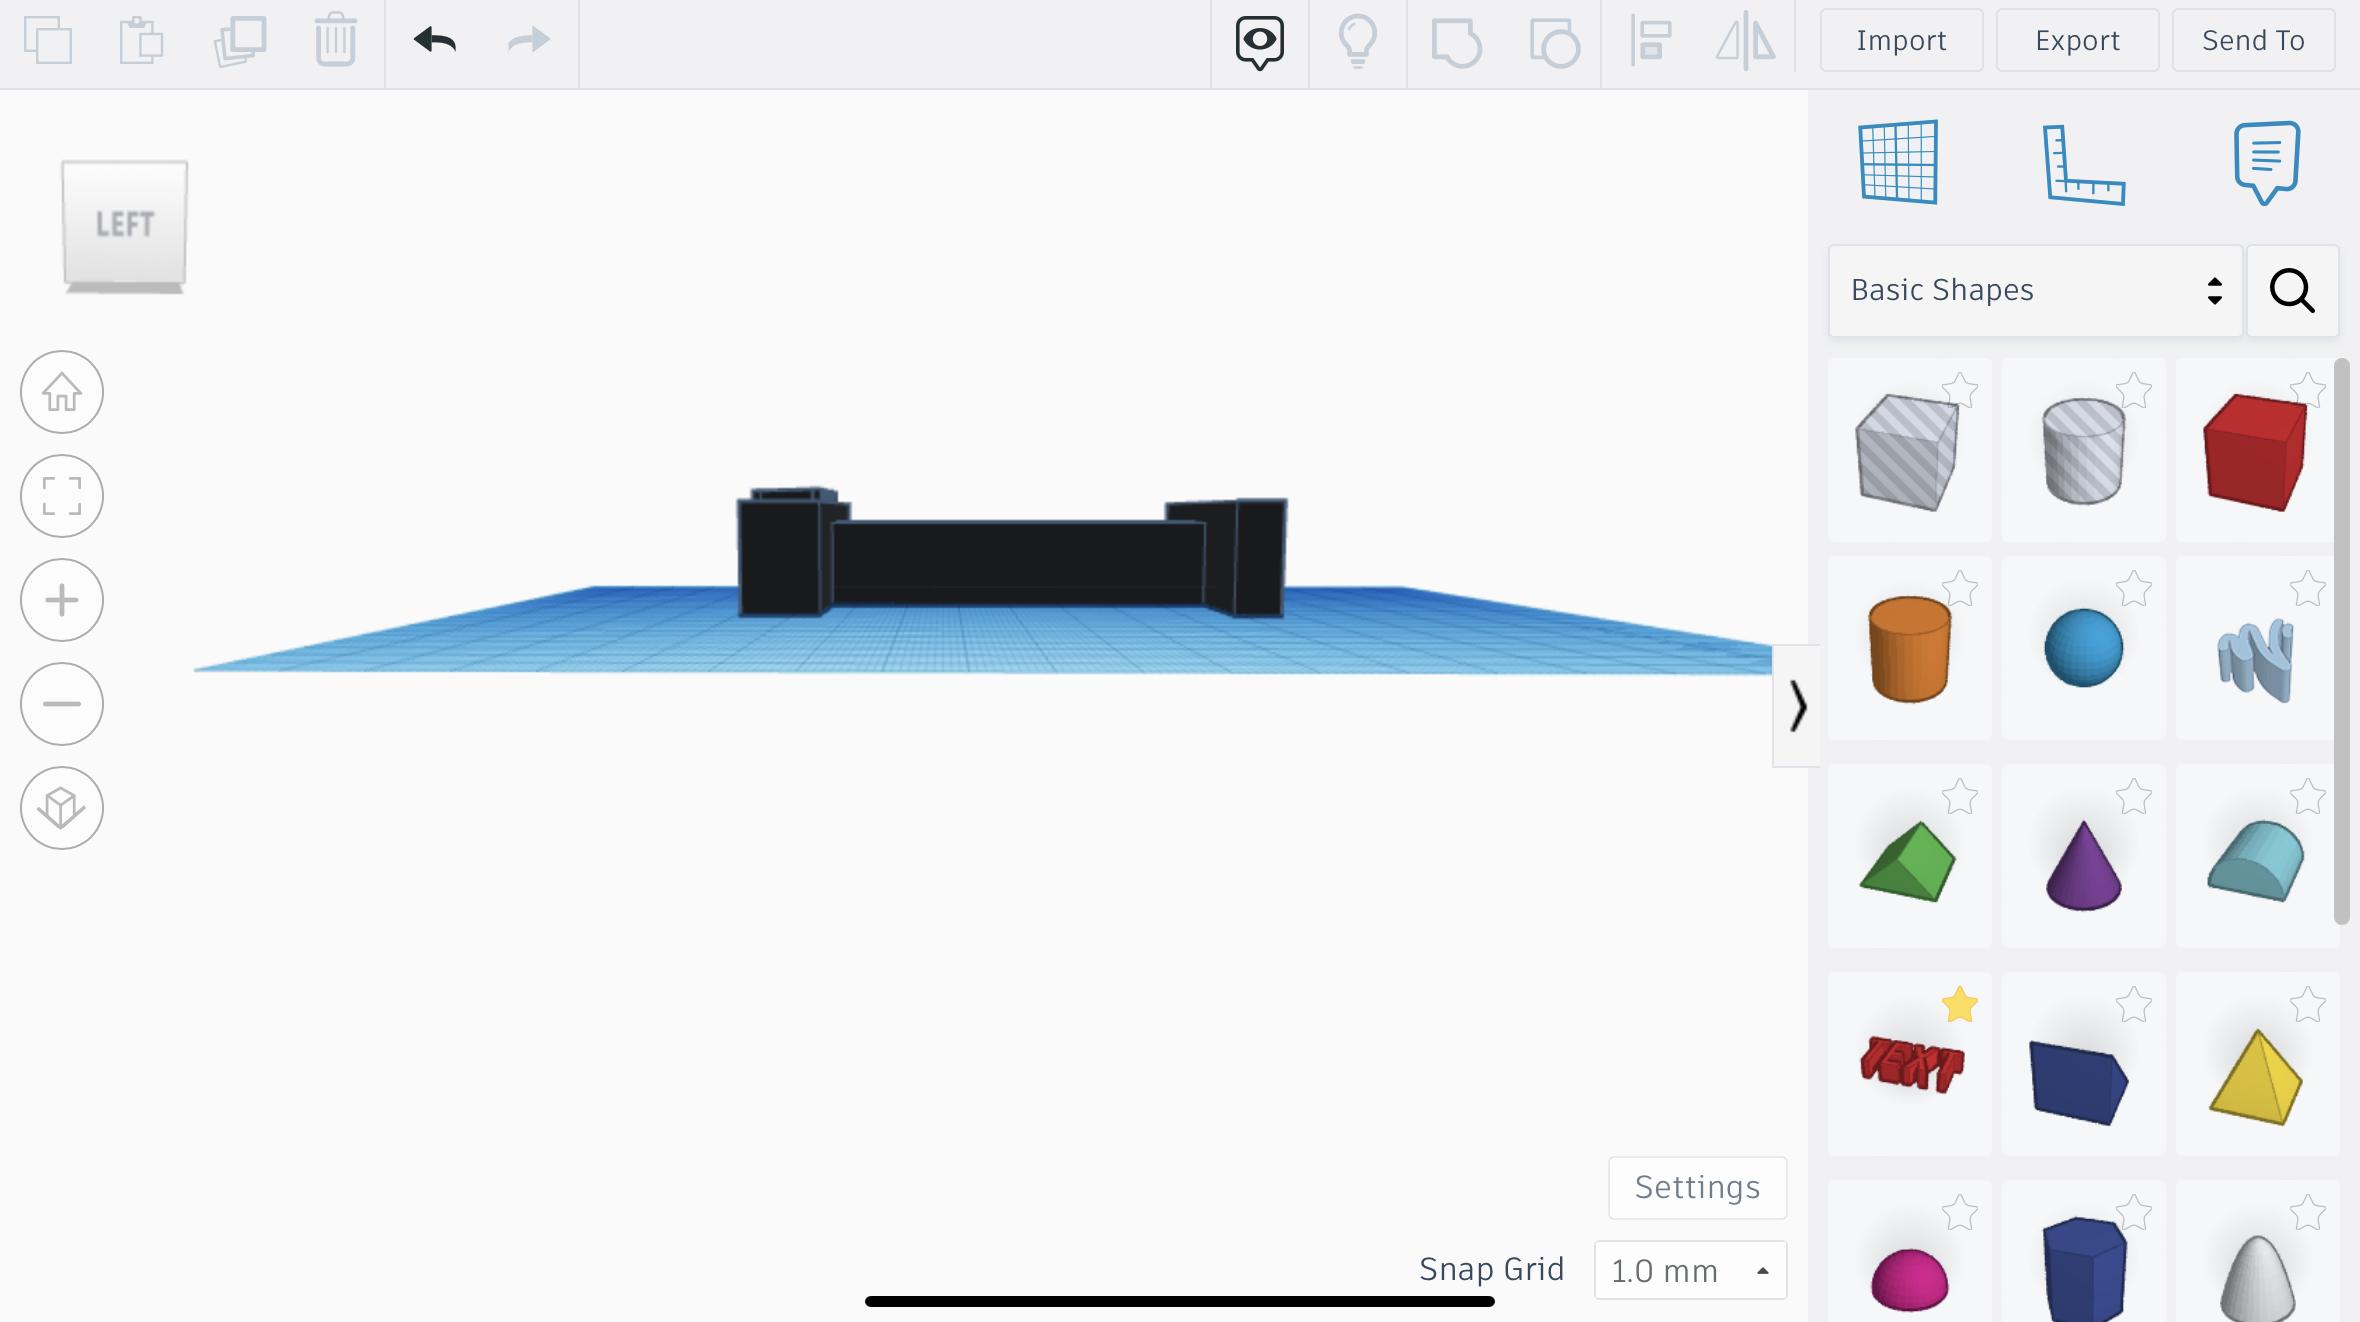Click the Group shapes icon
The width and height of the screenshot is (2360, 1322).
click(1456, 43)
